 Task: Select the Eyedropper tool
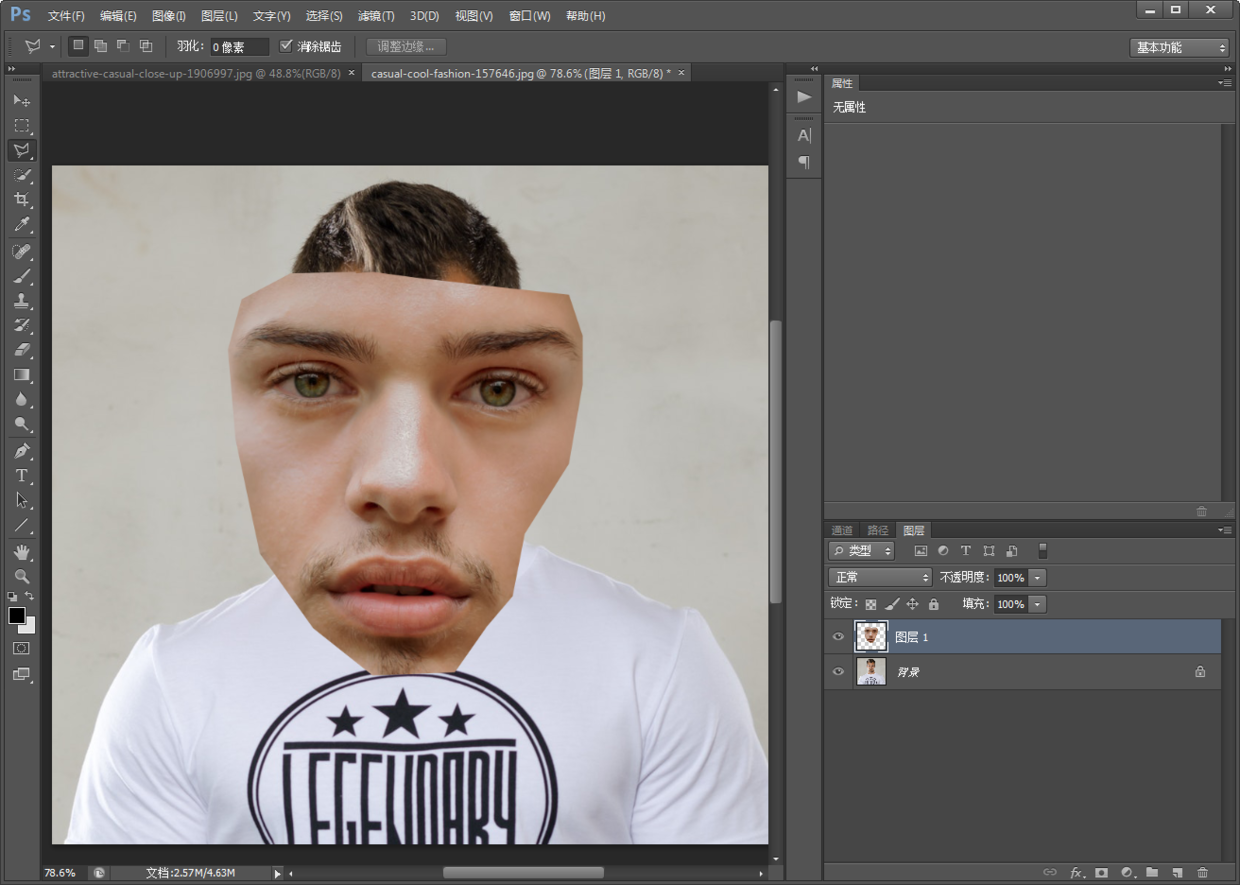(x=21, y=225)
